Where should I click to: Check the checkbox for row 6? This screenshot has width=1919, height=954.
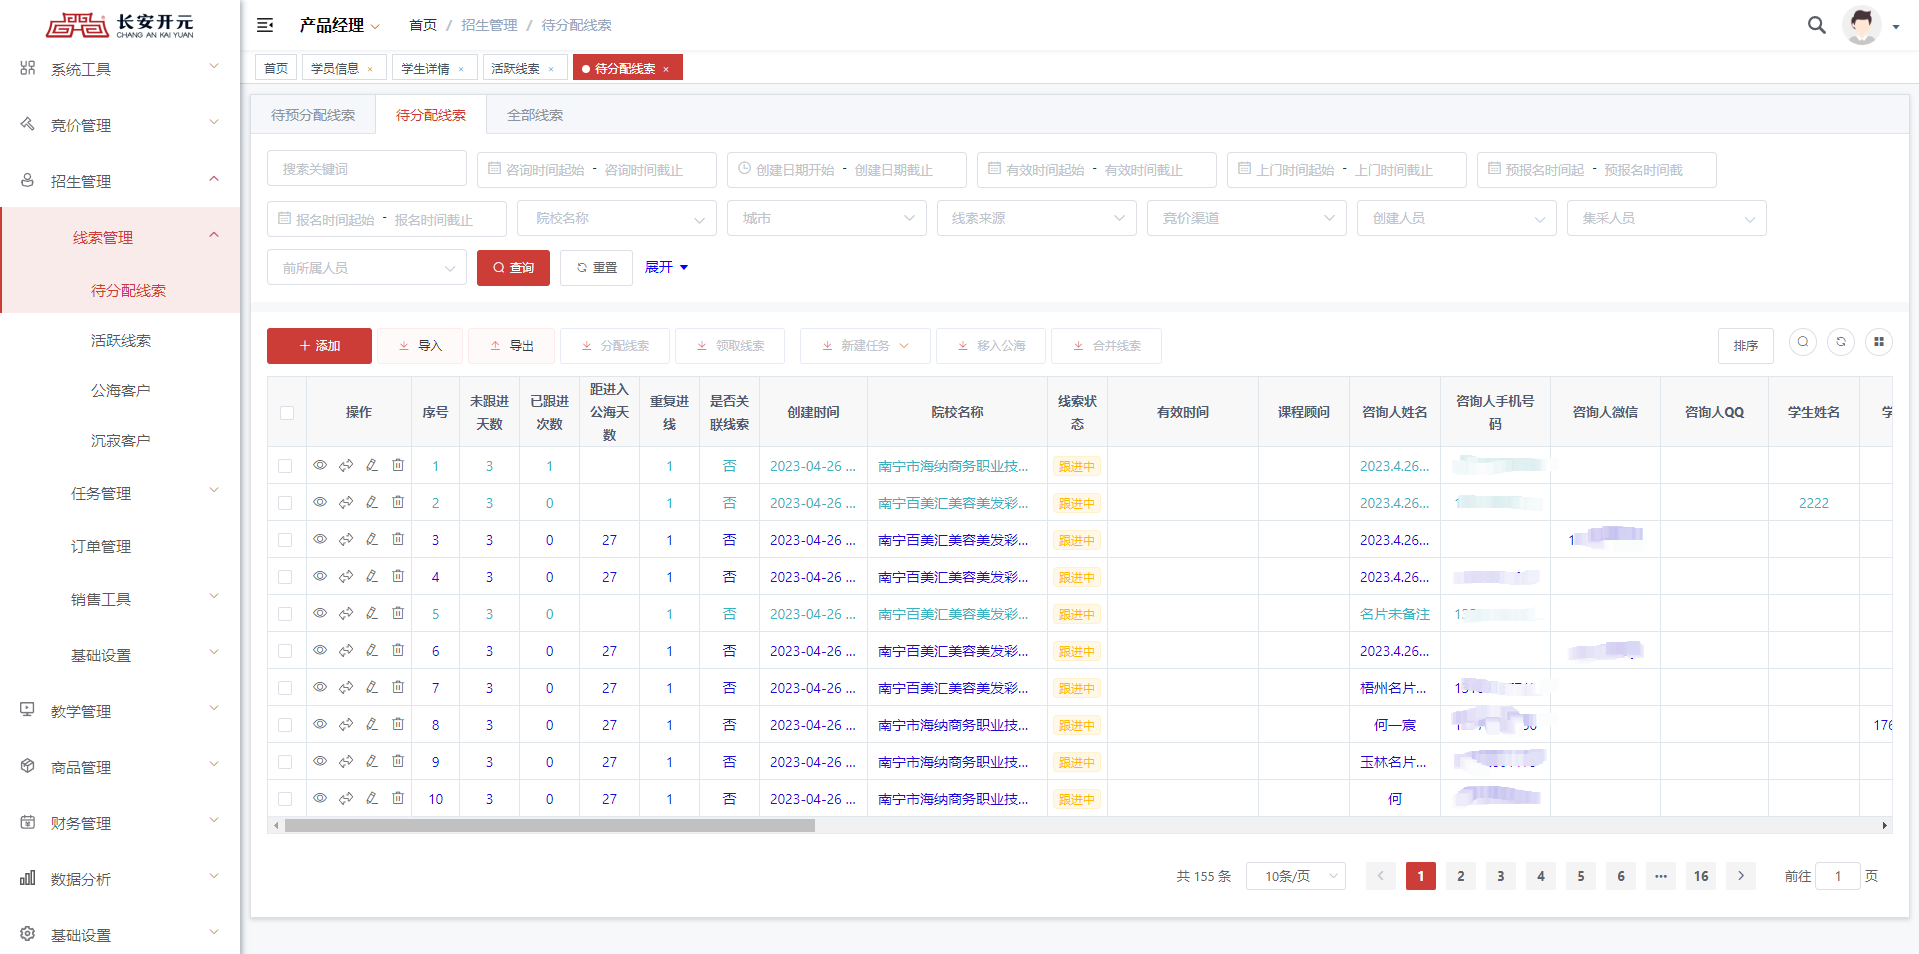point(285,651)
